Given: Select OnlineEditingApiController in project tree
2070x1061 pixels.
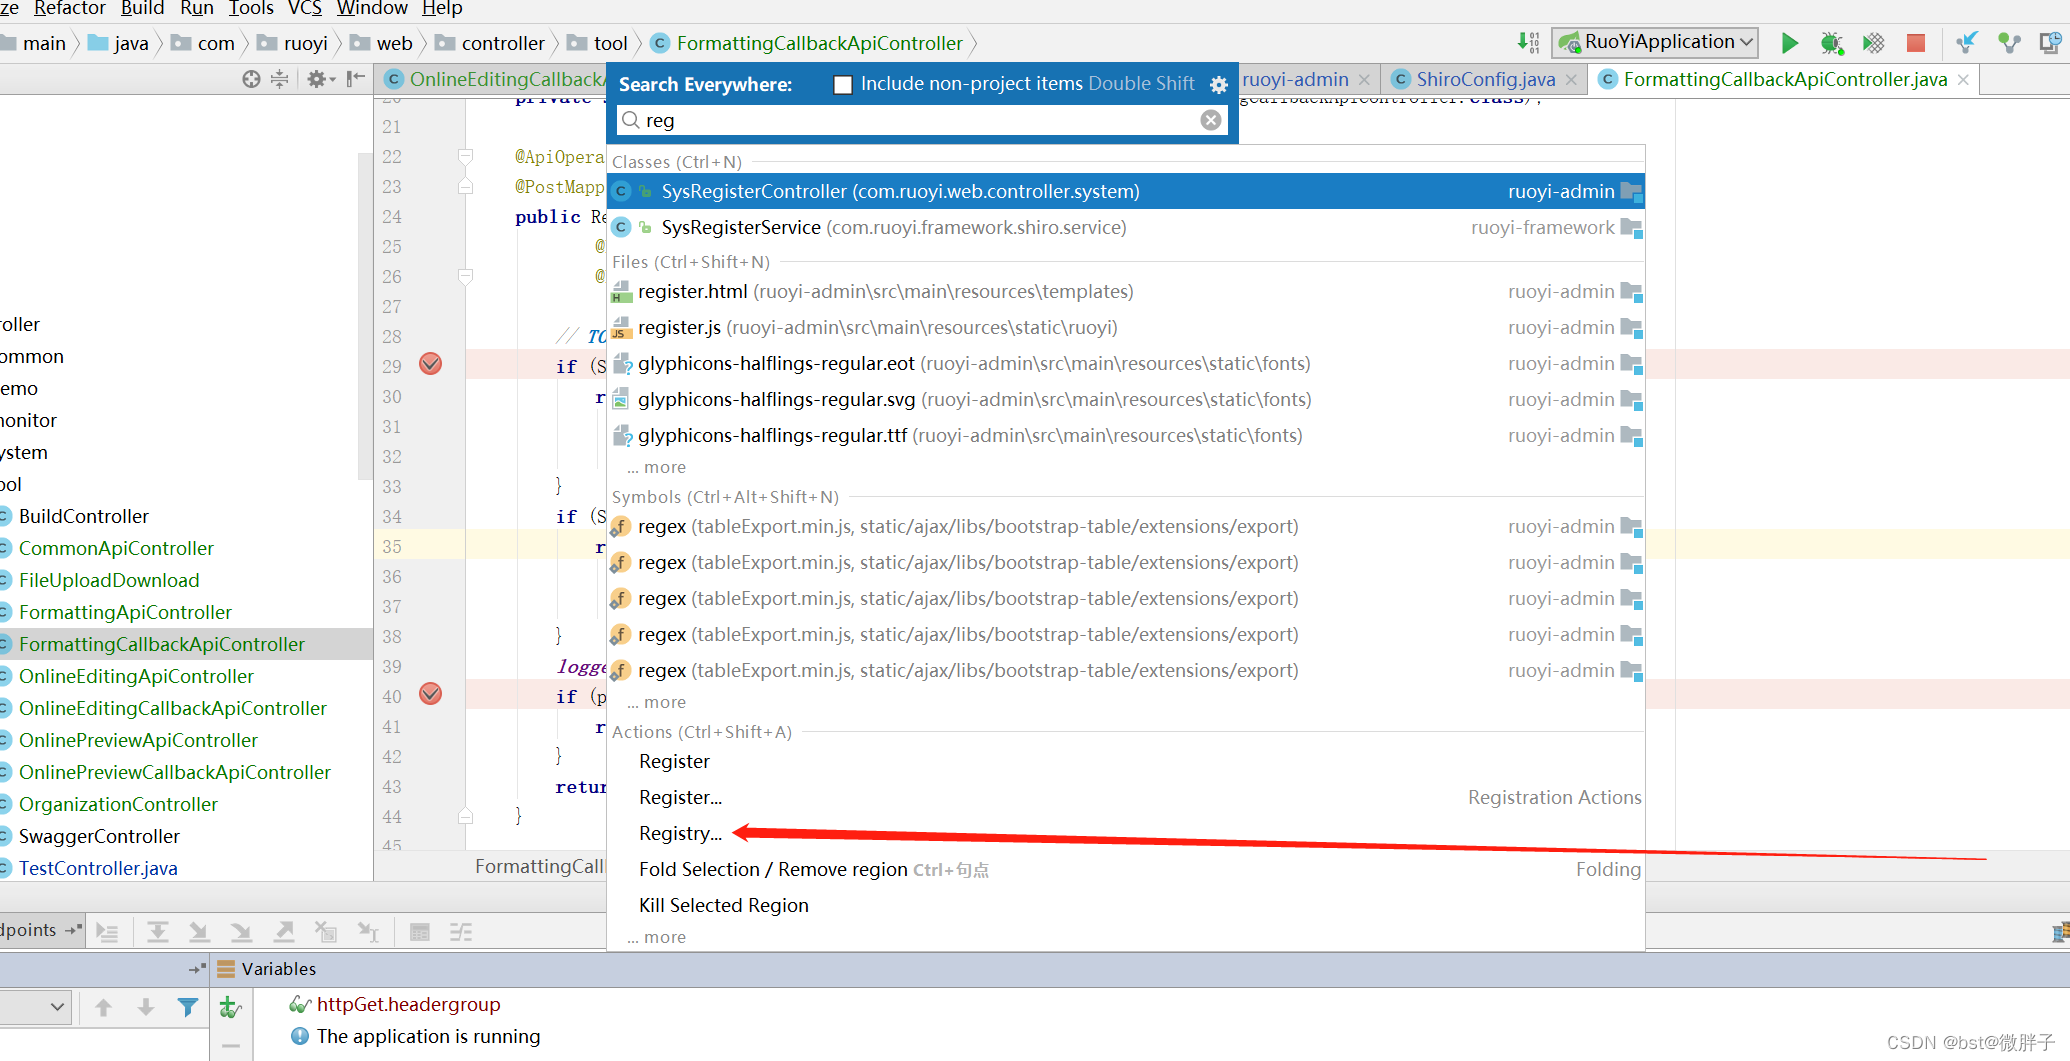Looking at the screenshot, I should pyautogui.click(x=136, y=676).
